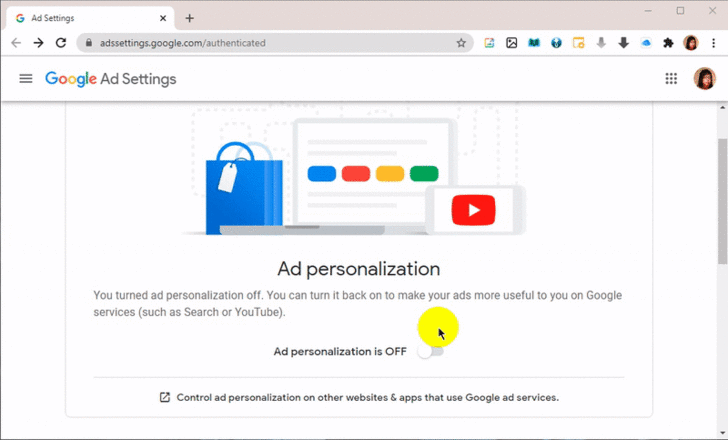This screenshot has height=440, width=728.
Task: Click the YouTube play illustration
Action: 473,210
